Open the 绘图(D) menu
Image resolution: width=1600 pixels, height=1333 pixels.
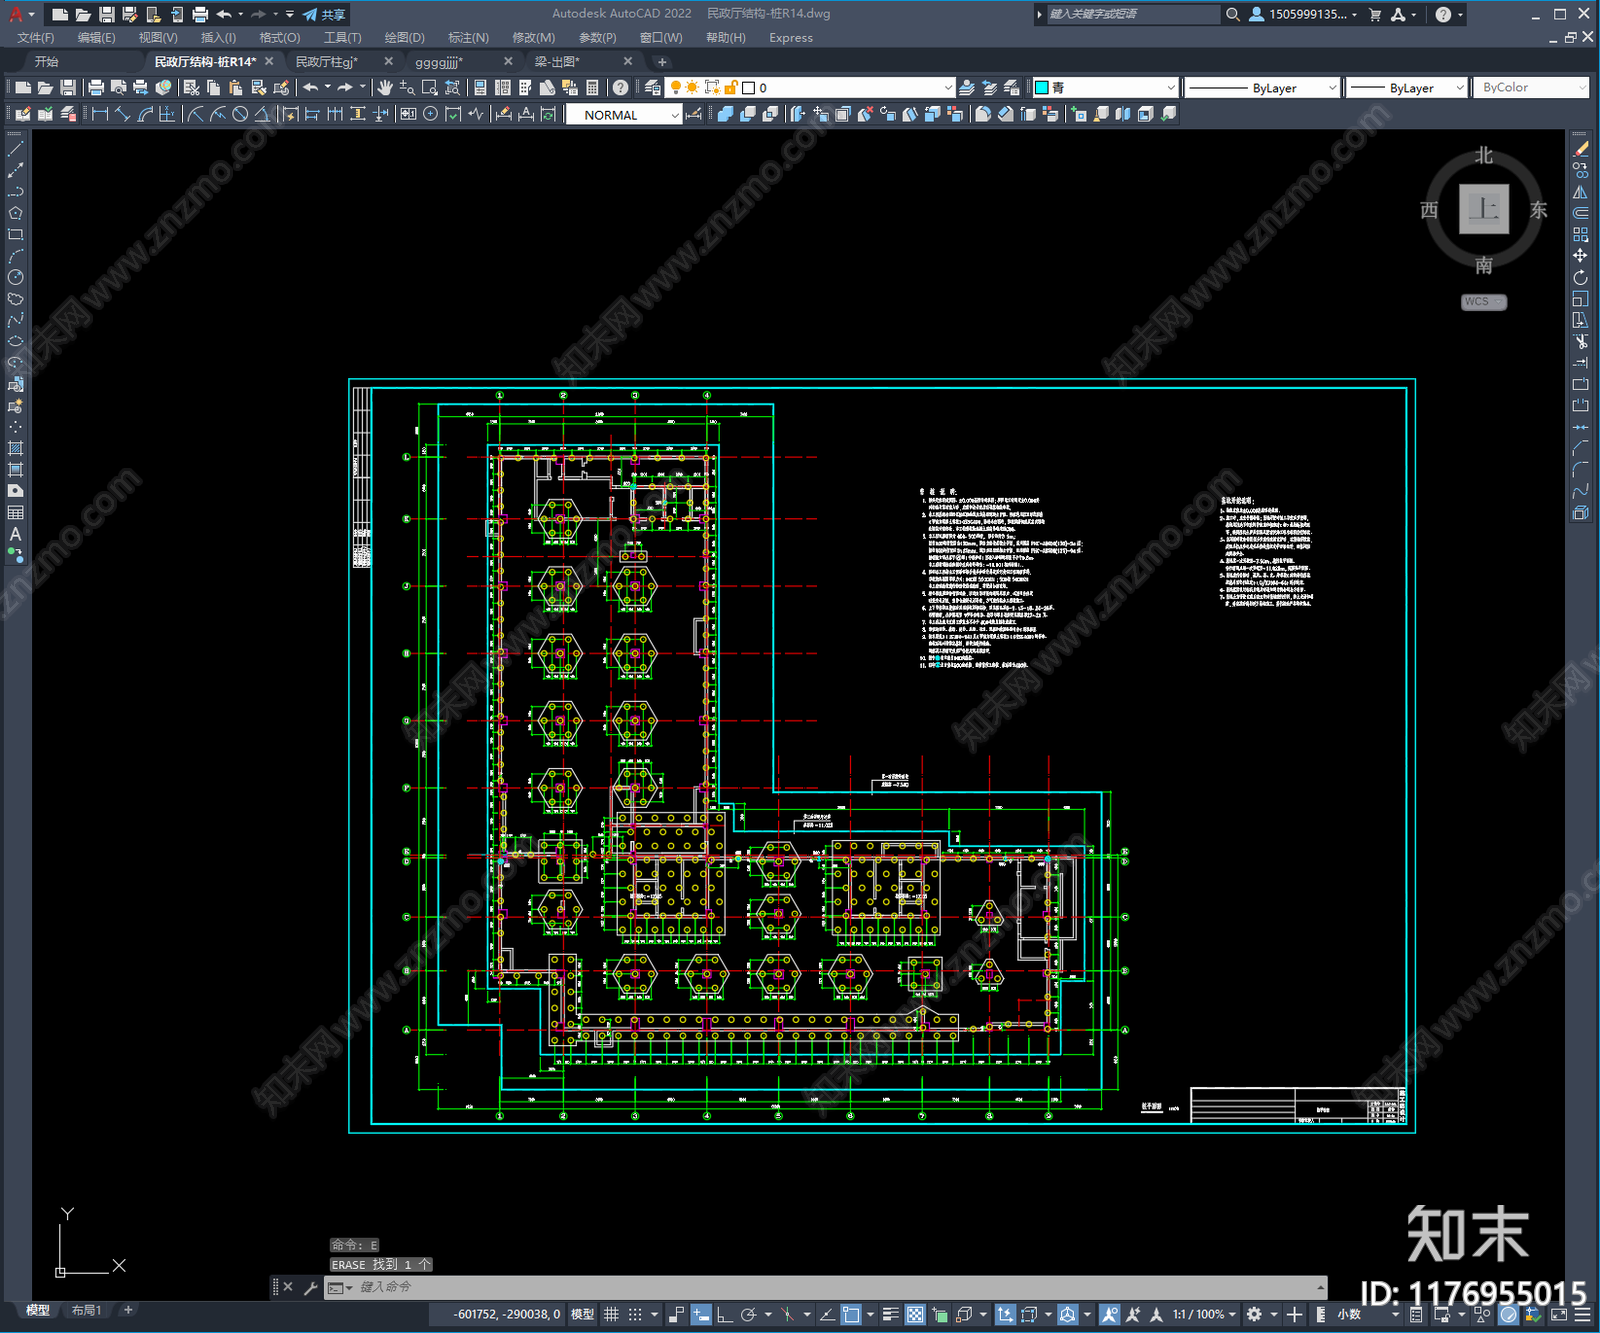[404, 38]
